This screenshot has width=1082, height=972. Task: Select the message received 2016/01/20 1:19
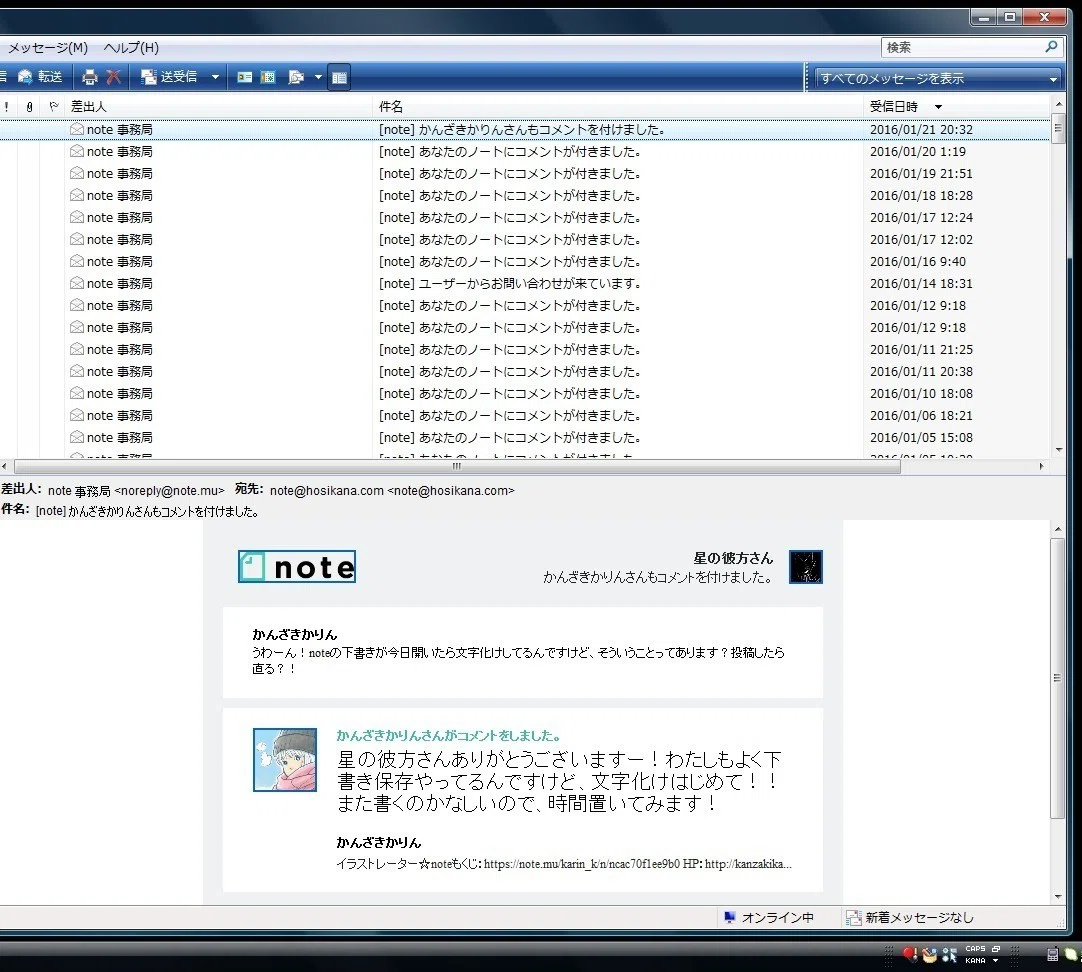point(524,152)
